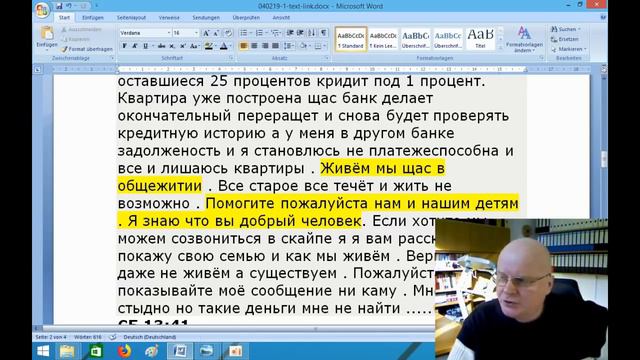This screenshot has height=360, width=640.
Task: Click the Save icon in quick access toolbar
Action: [x=60, y=6]
